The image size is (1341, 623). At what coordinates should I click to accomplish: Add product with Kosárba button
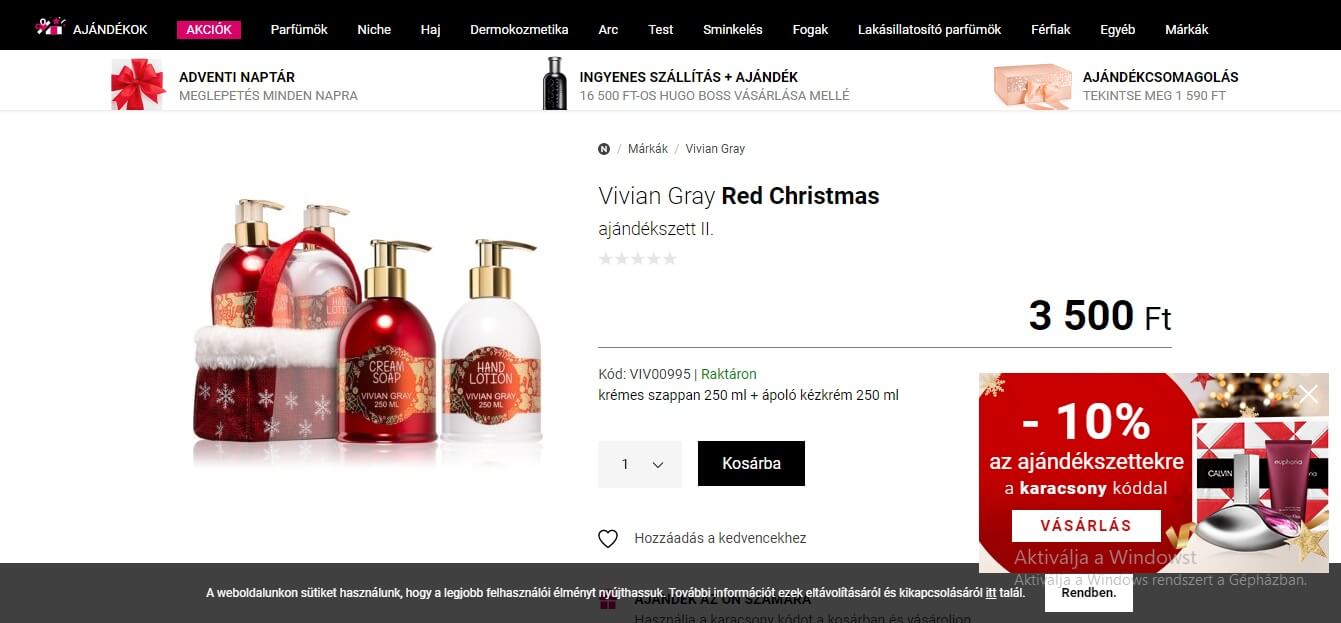click(751, 464)
